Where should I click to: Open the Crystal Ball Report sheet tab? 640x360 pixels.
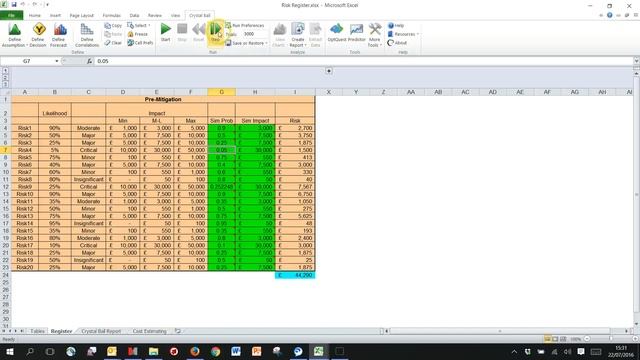pos(101,331)
